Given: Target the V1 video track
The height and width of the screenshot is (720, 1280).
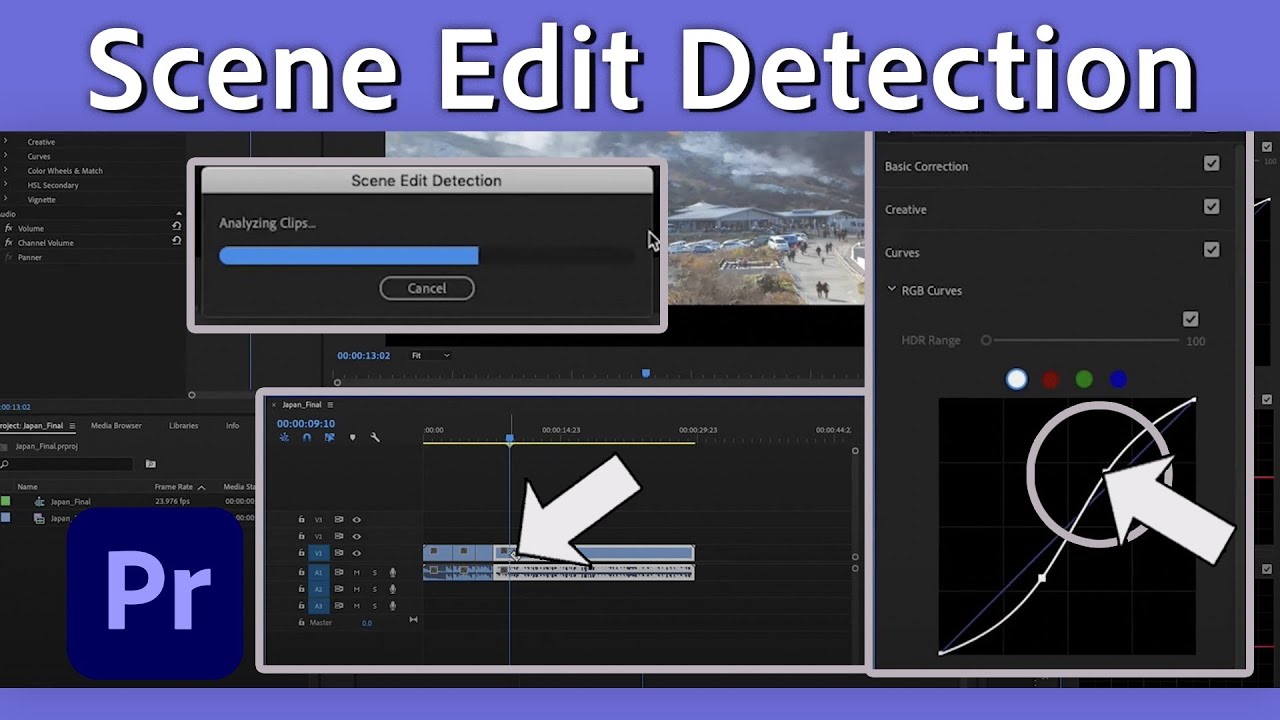Looking at the screenshot, I should pyautogui.click(x=319, y=553).
